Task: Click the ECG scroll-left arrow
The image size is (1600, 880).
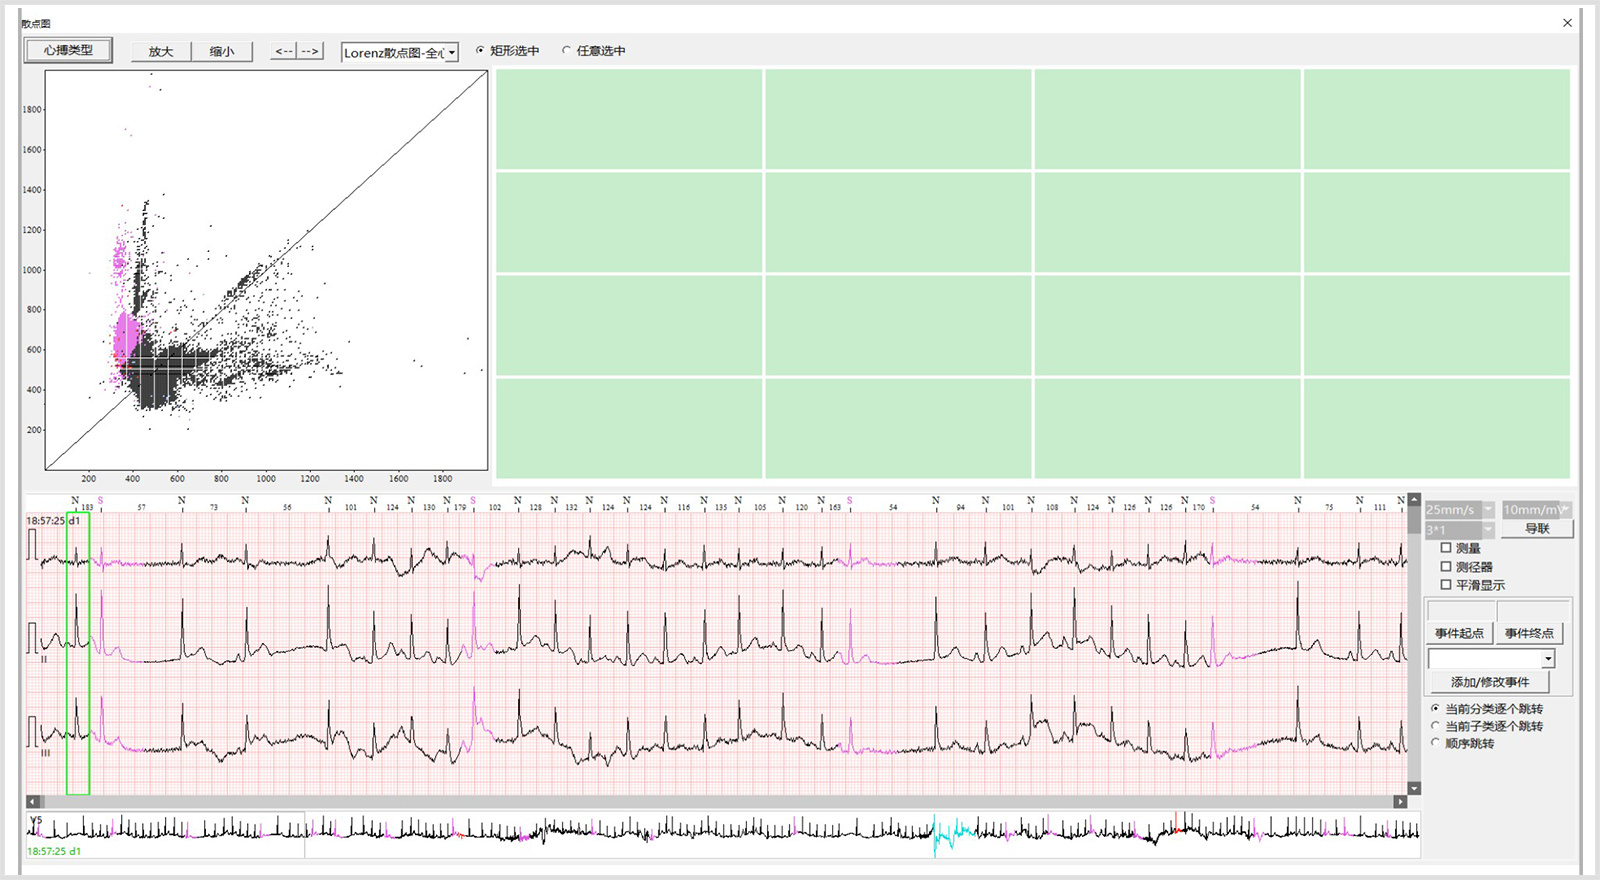Action: click(33, 802)
